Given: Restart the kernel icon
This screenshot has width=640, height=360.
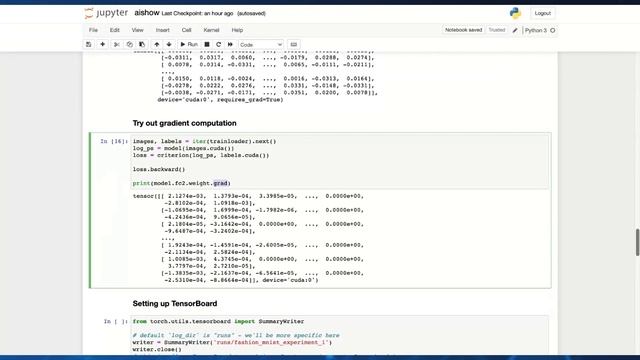Looking at the screenshot, I should pyautogui.click(x=218, y=44).
